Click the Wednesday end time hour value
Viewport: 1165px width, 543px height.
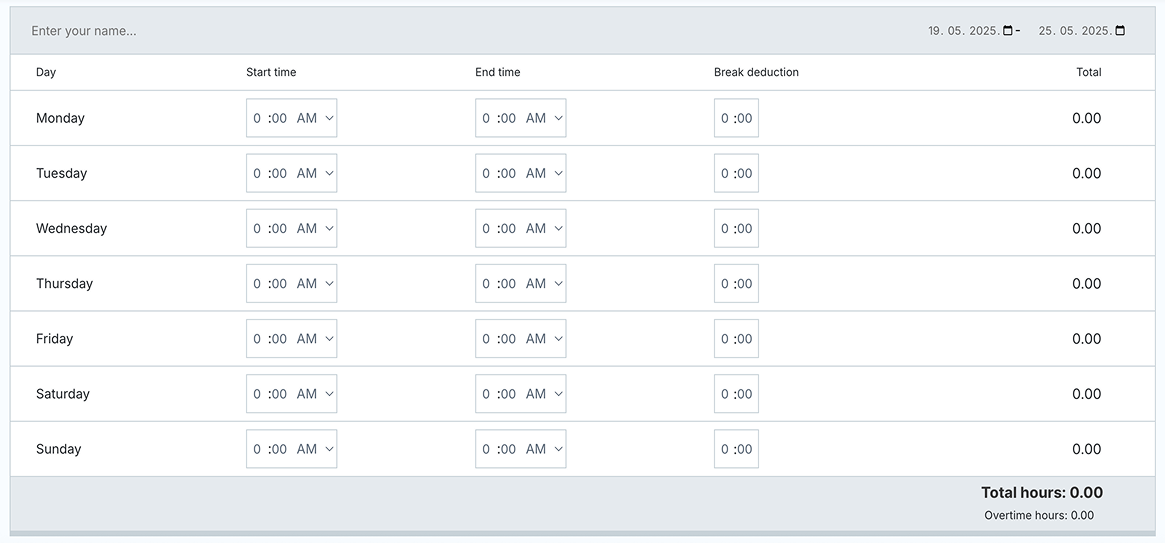point(486,228)
